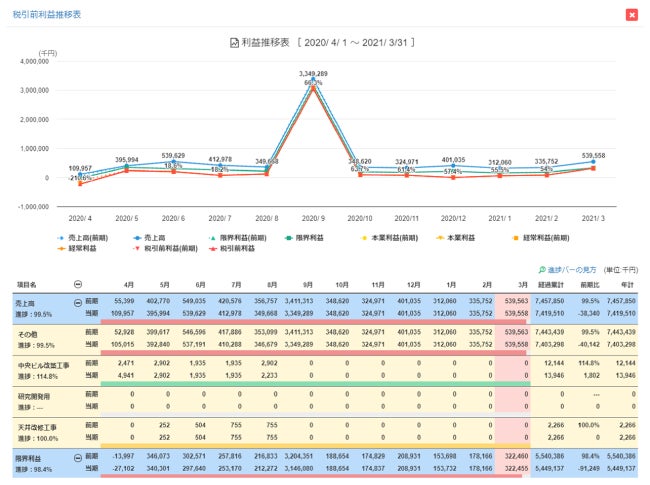The image size is (650, 485).
Task: Click the 4月 column header
Action: pyautogui.click(x=129, y=285)
